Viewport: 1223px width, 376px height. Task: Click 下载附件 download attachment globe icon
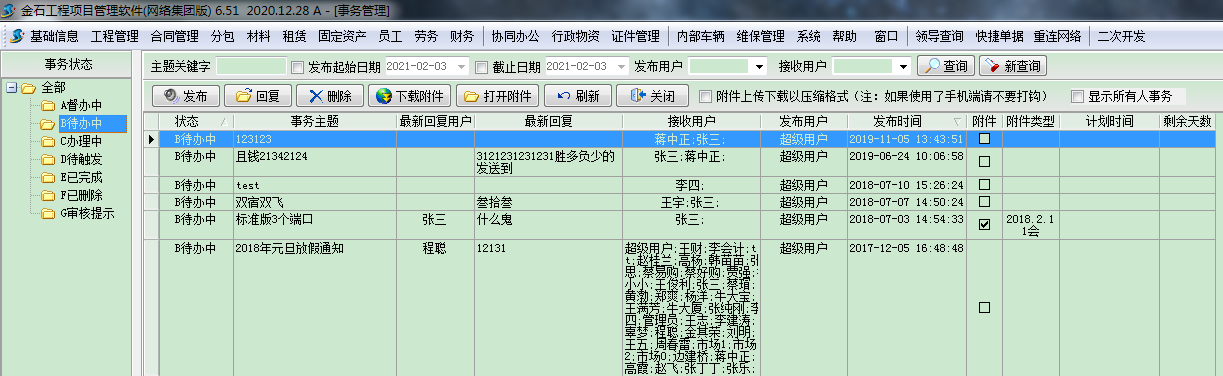pyautogui.click(x=410, y=96)
